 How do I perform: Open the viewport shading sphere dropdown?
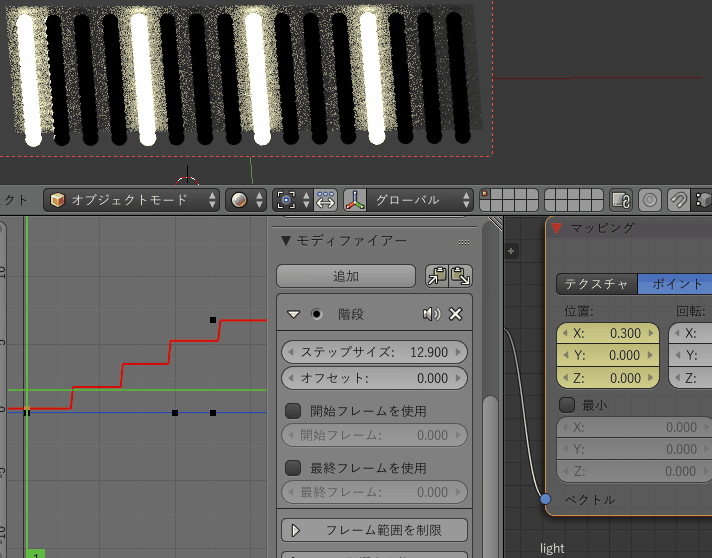point(247,200)
